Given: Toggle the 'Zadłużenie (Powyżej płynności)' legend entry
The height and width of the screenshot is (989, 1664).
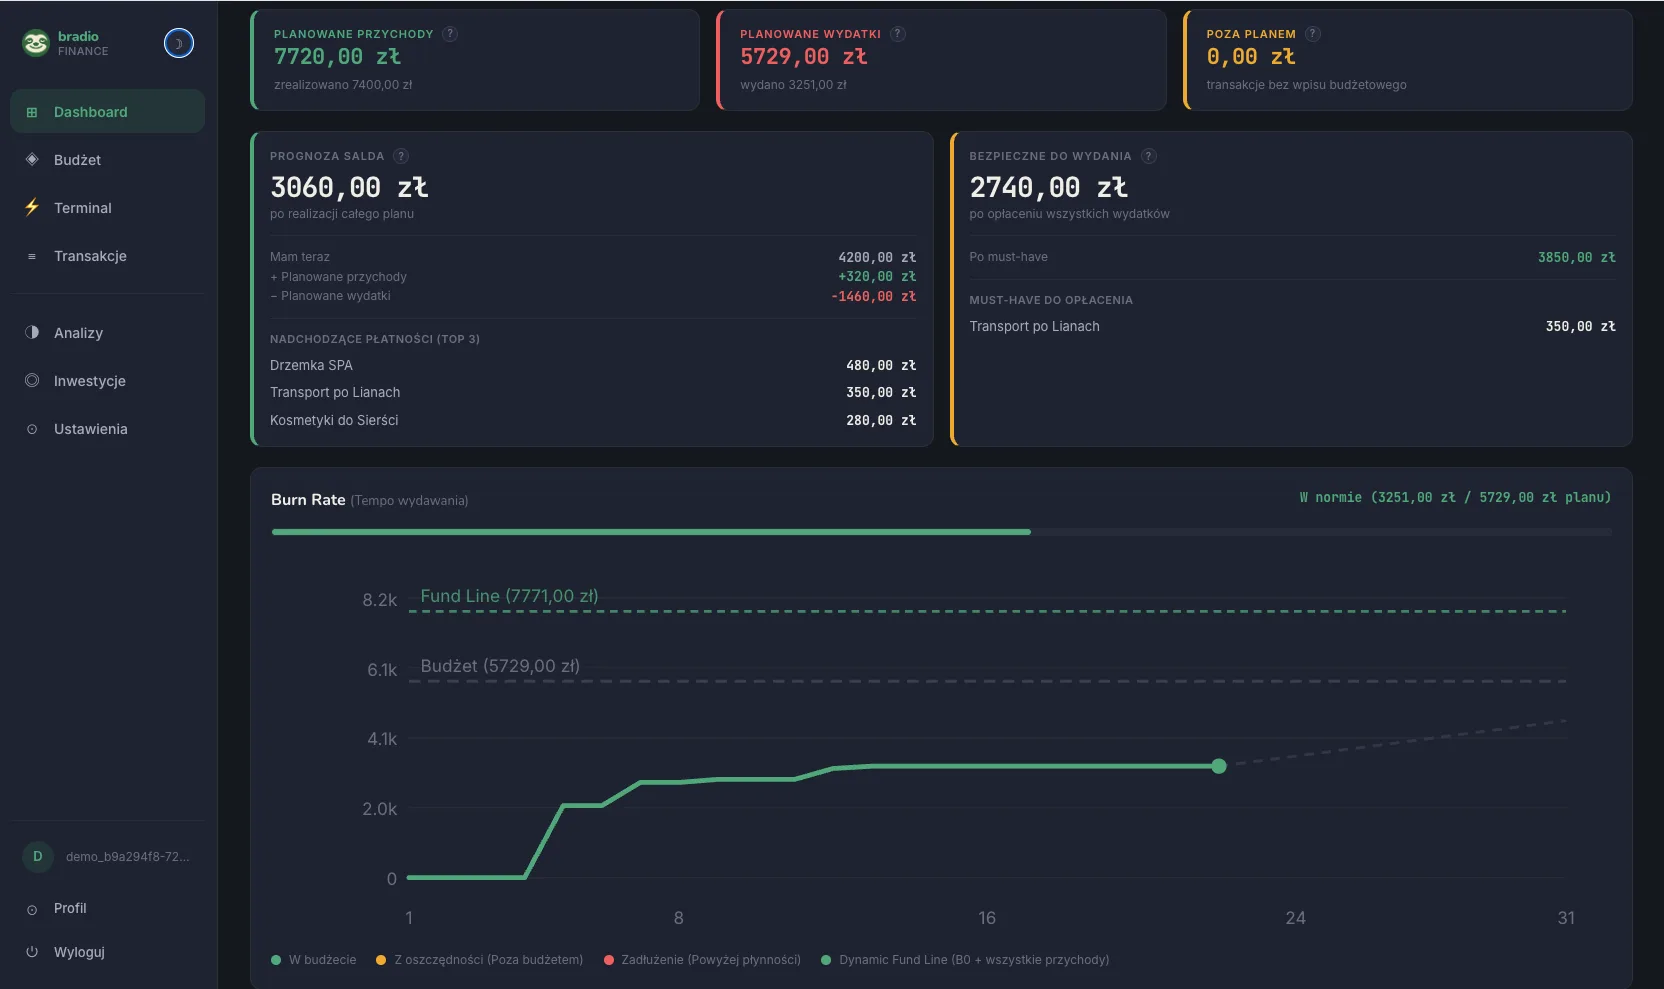Looking at the screenshot, I should click(x=700, y=960).
